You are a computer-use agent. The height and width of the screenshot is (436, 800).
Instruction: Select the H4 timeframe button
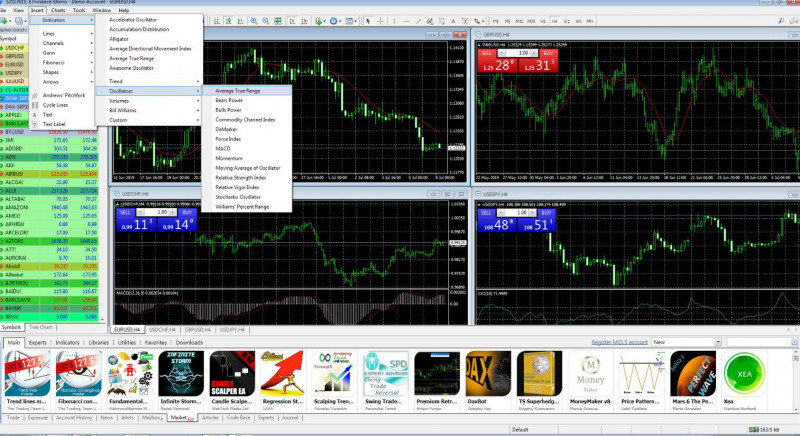click(x=555, y=21)
